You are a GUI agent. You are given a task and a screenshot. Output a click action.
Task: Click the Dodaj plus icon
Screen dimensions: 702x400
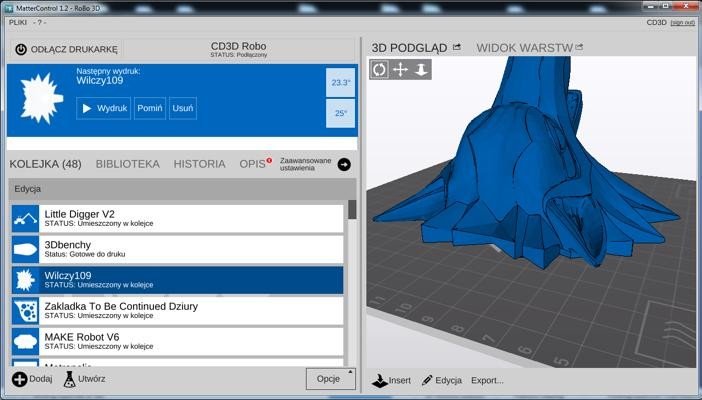click(x=20, y=379)
